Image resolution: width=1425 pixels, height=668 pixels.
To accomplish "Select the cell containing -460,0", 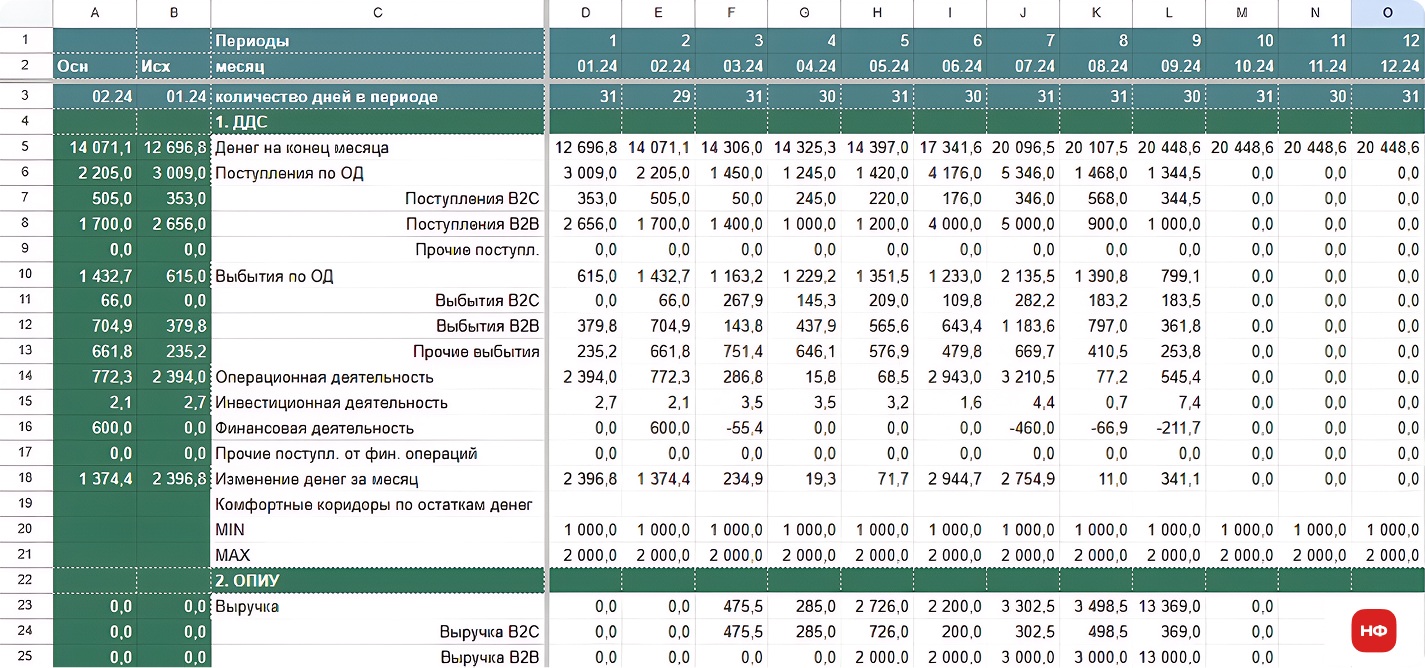I will [1022, 428].
